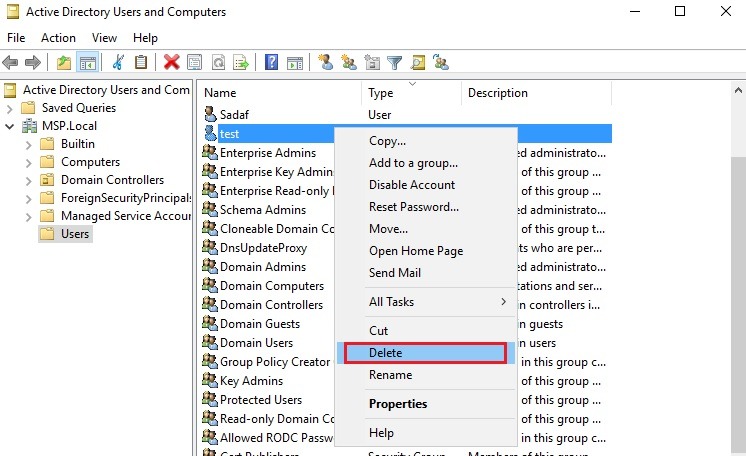
Task: Click the Export list toolbar icon
Action: [x=241, y=62]
